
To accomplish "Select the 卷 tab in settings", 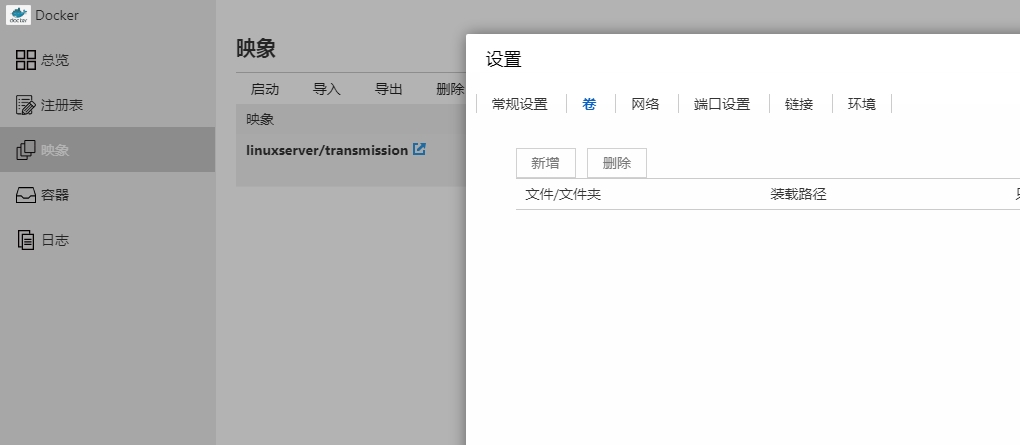I will tap(589, 104).
